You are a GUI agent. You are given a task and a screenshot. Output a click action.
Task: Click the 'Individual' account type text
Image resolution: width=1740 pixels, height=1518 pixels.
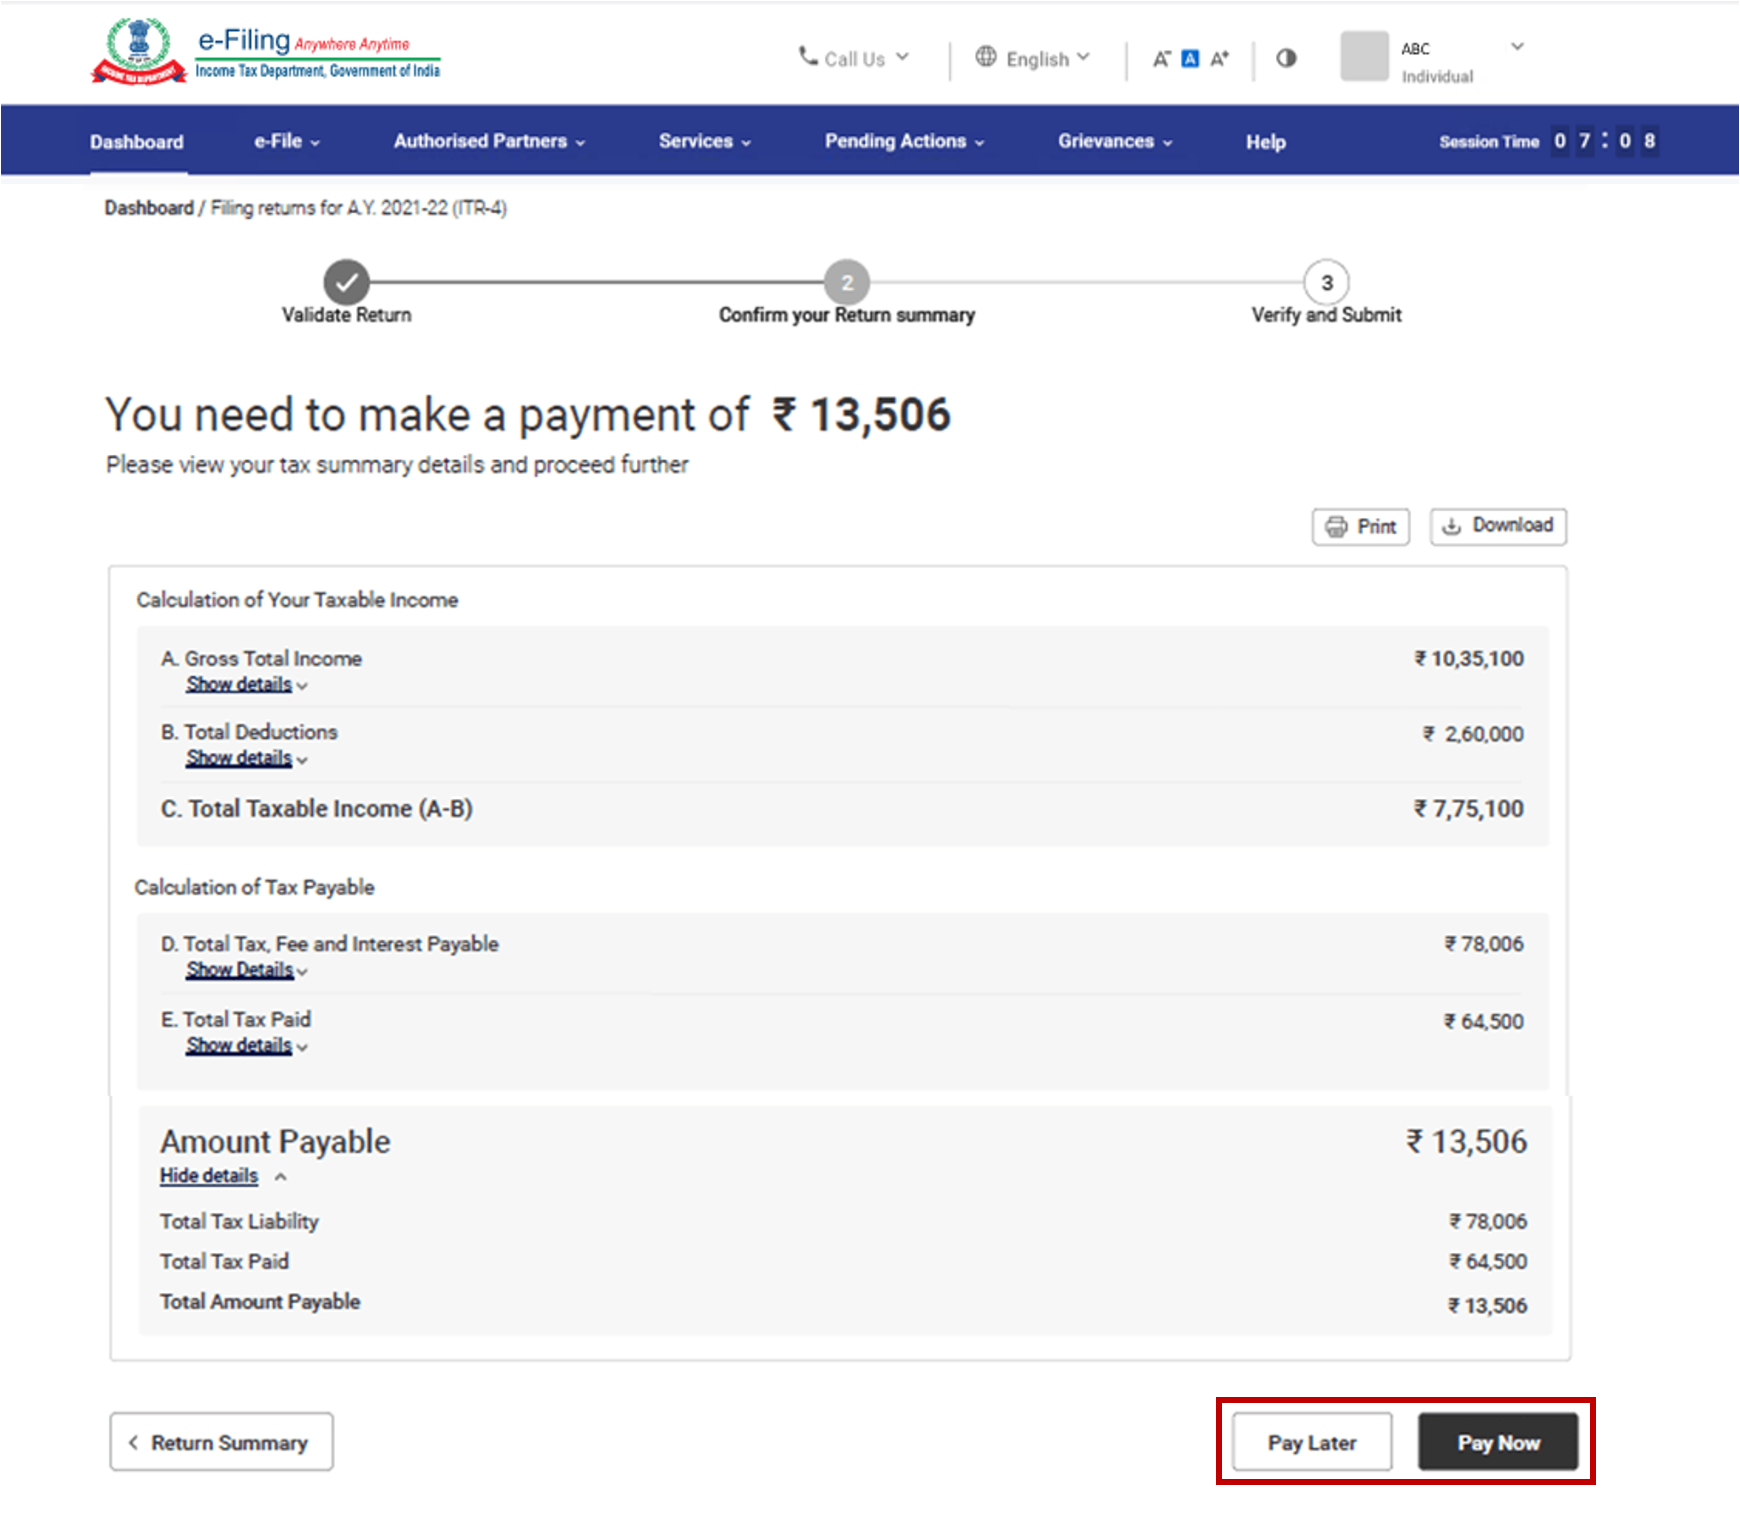[x=1437, y=76]
